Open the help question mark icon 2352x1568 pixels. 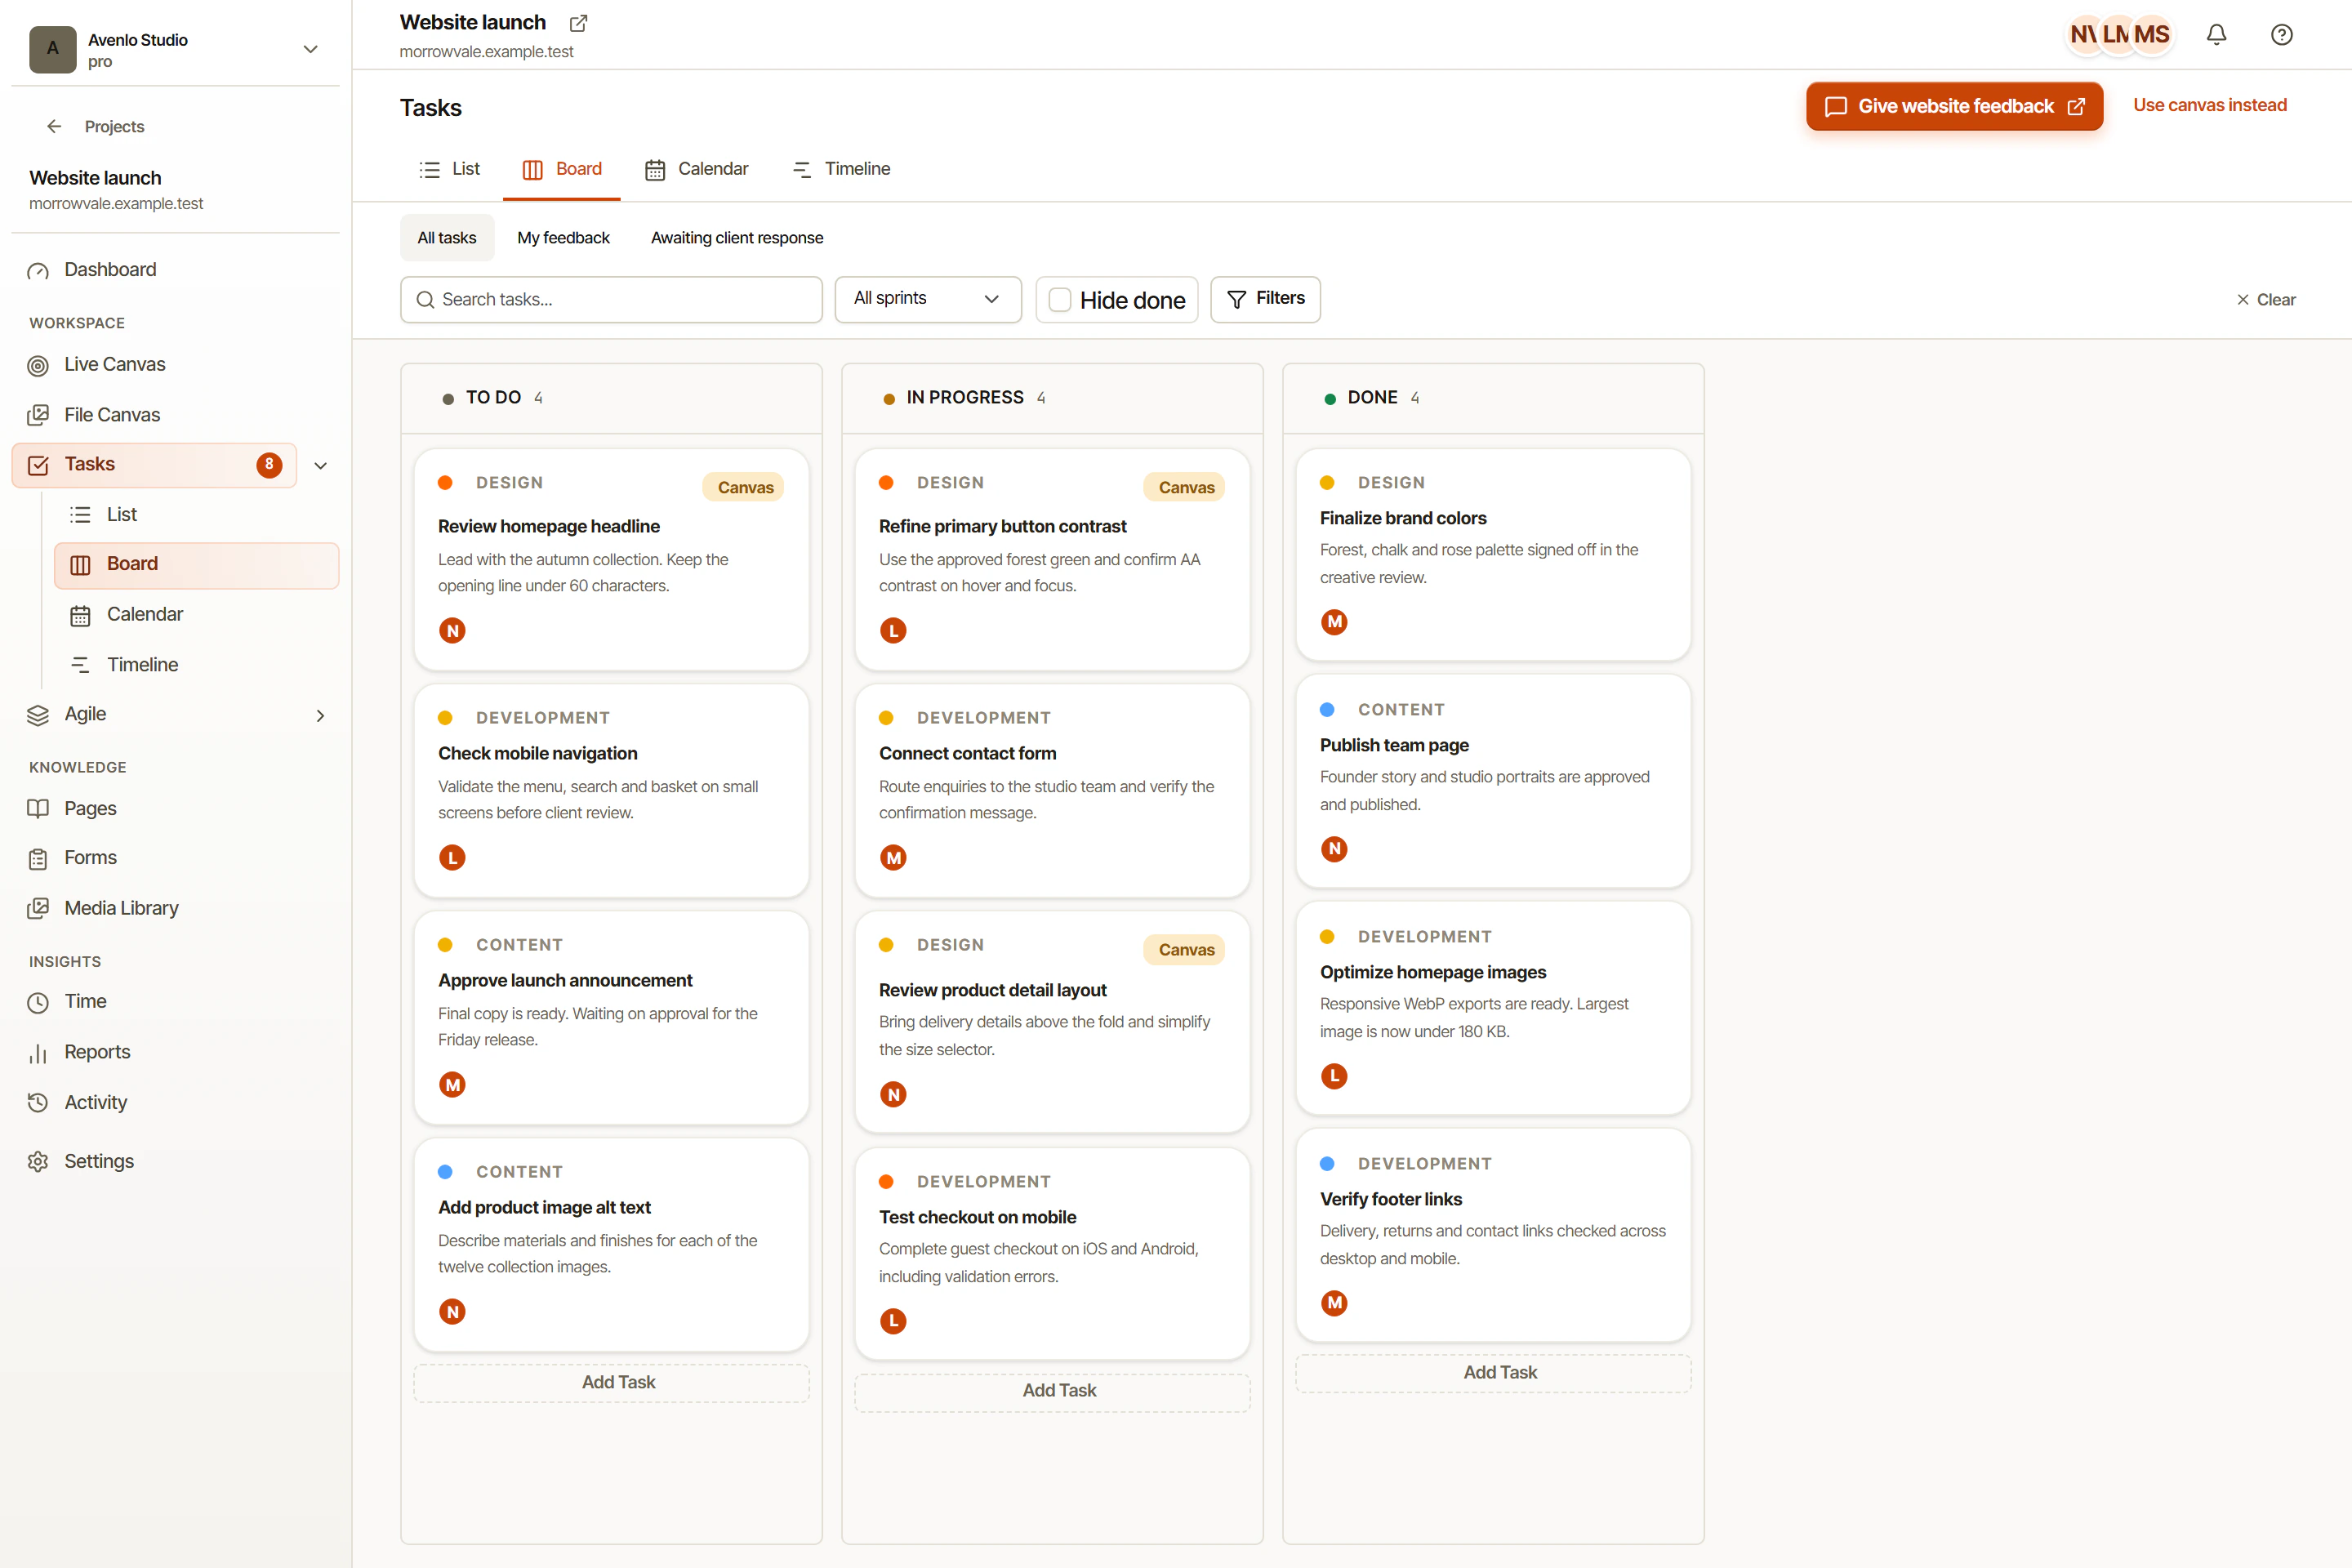click(x=2281, y=35)
